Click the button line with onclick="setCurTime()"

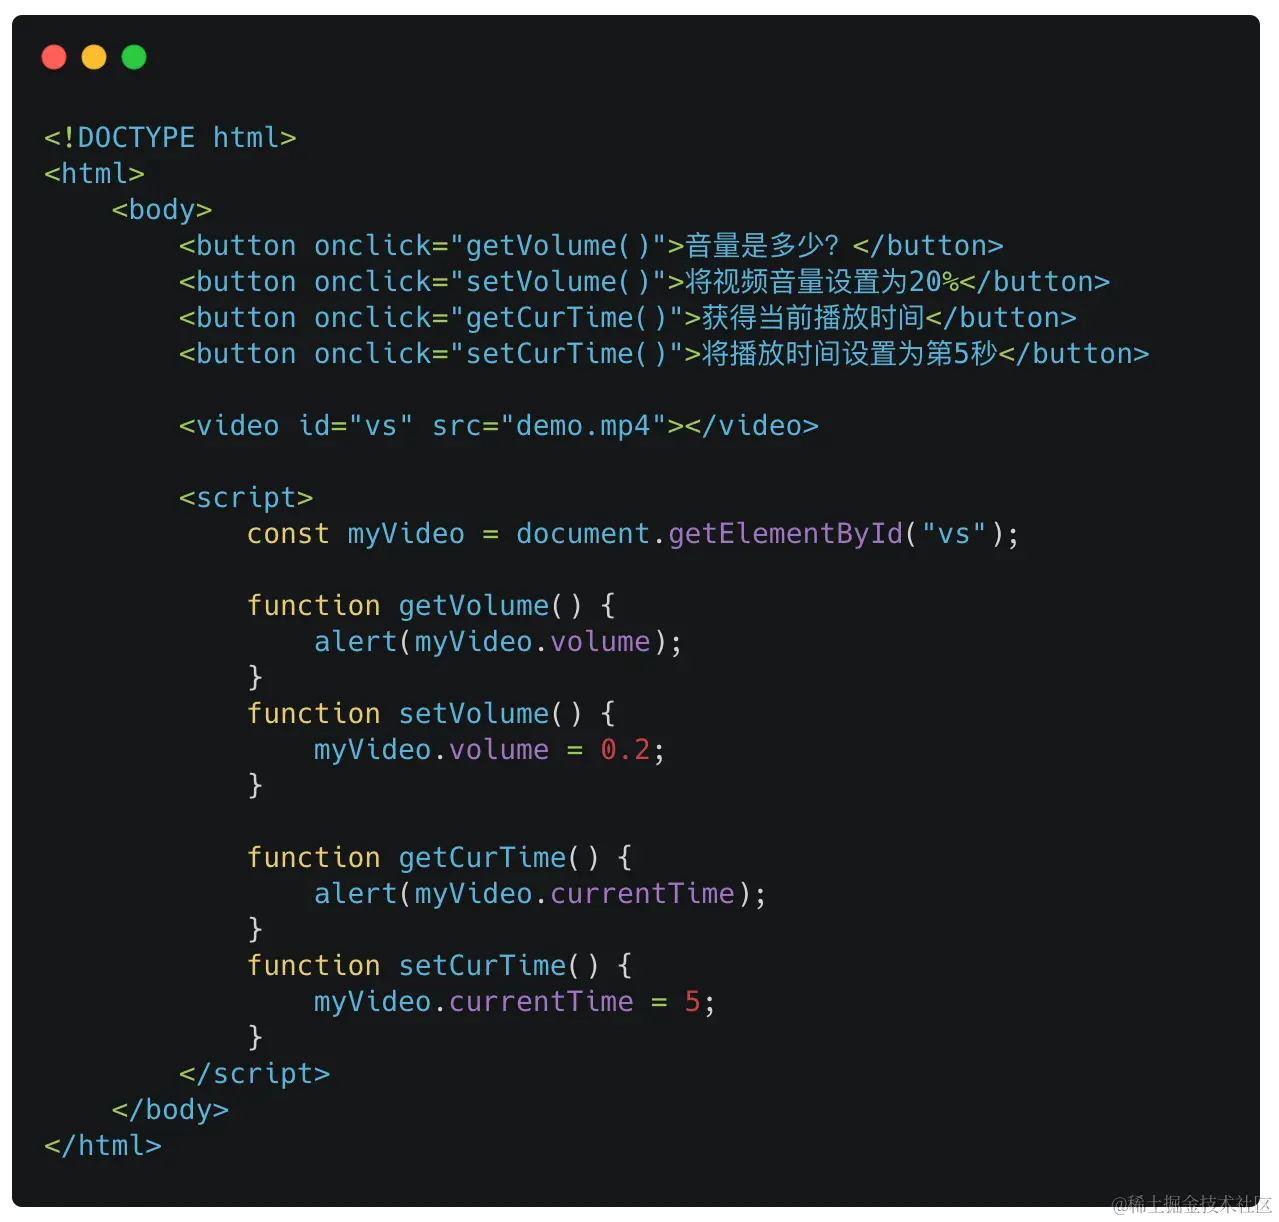[x=664, y=353]
